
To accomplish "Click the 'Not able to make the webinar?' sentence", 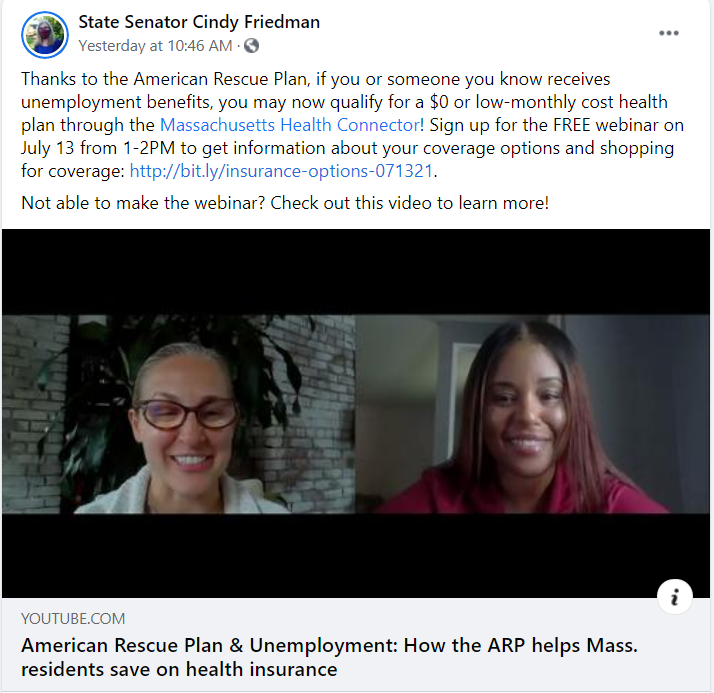I will [285, 203].
